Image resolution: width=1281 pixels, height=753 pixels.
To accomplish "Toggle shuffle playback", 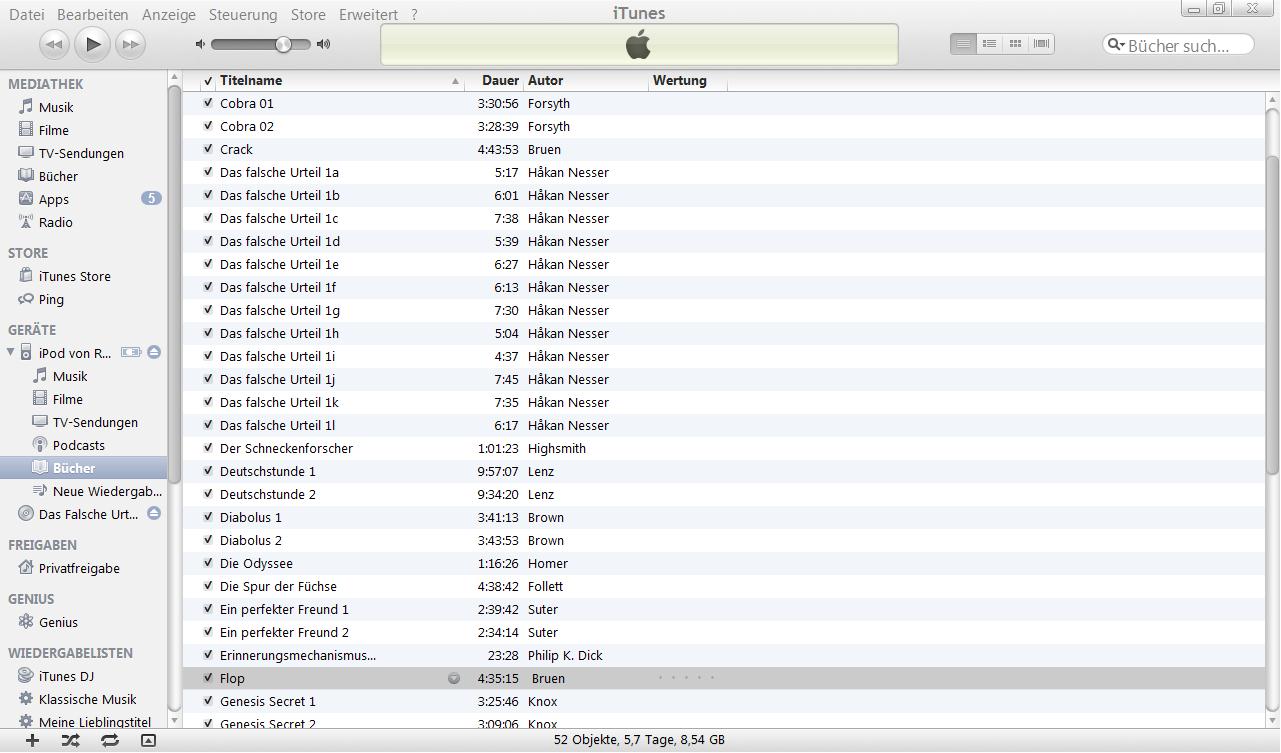I will pyautogui.click(x=70, y=740).
